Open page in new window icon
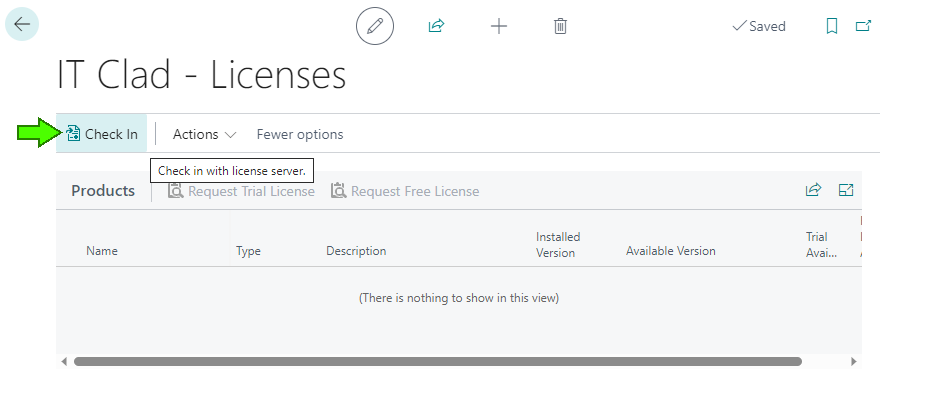Screen dimensions: 925x397 (x=864, y=26)
